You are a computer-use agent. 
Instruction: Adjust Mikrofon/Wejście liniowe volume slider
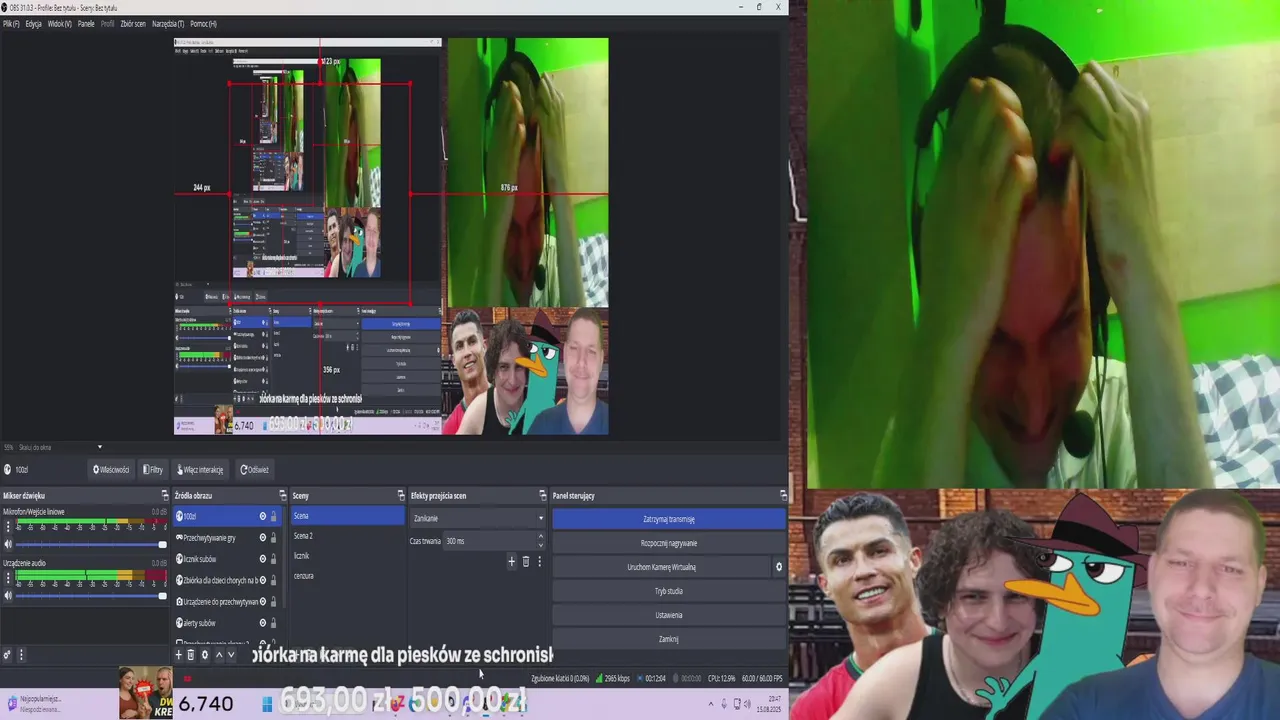(x=91, y=544)
